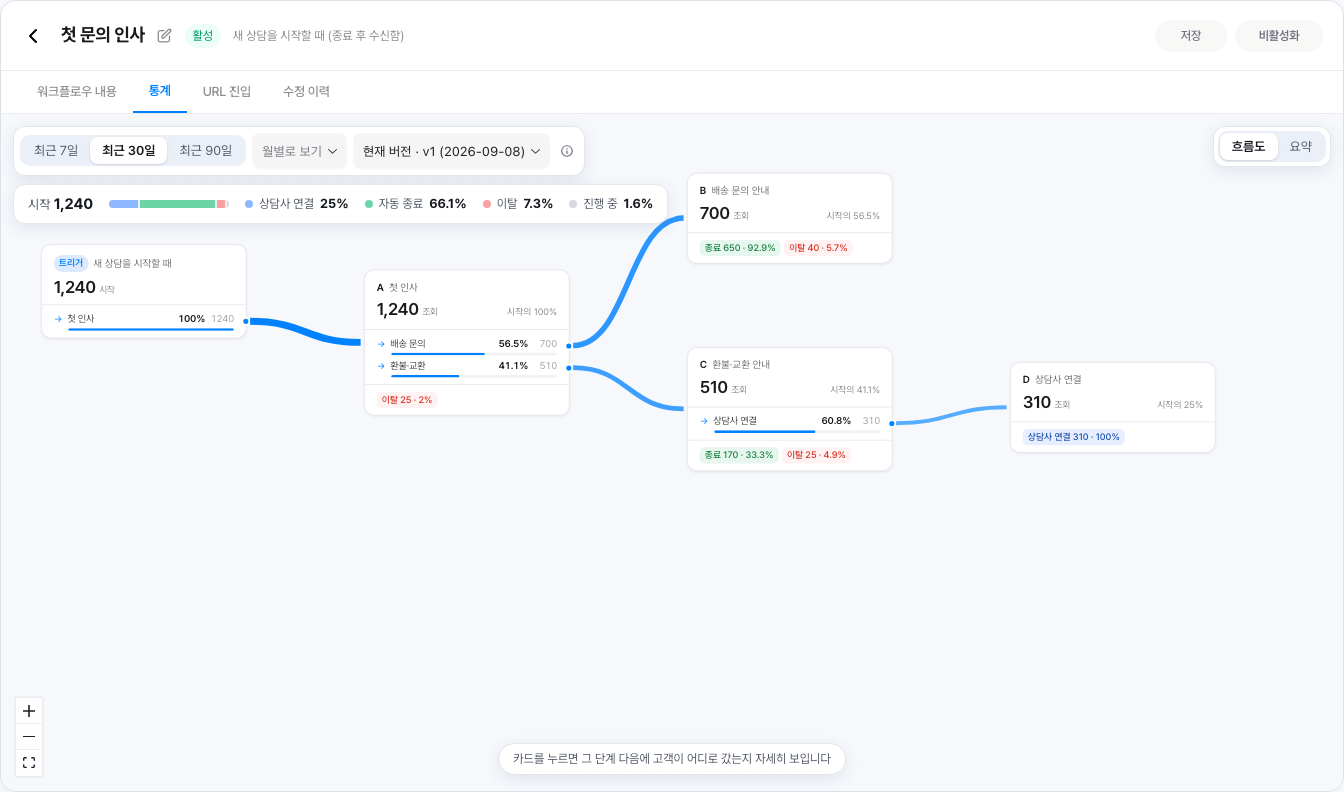Open the 통계 tab
This screenshot has width=1344, height=792.
(160, 91)
